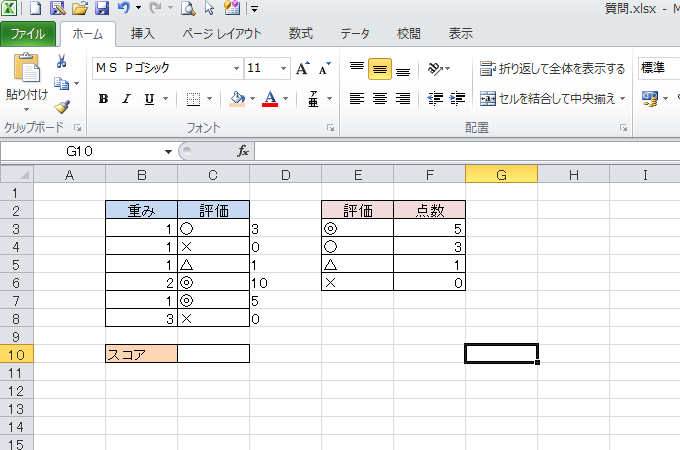Click the Increase Font Size icon
Screen dimensions: 680x450
pos(302,69)
